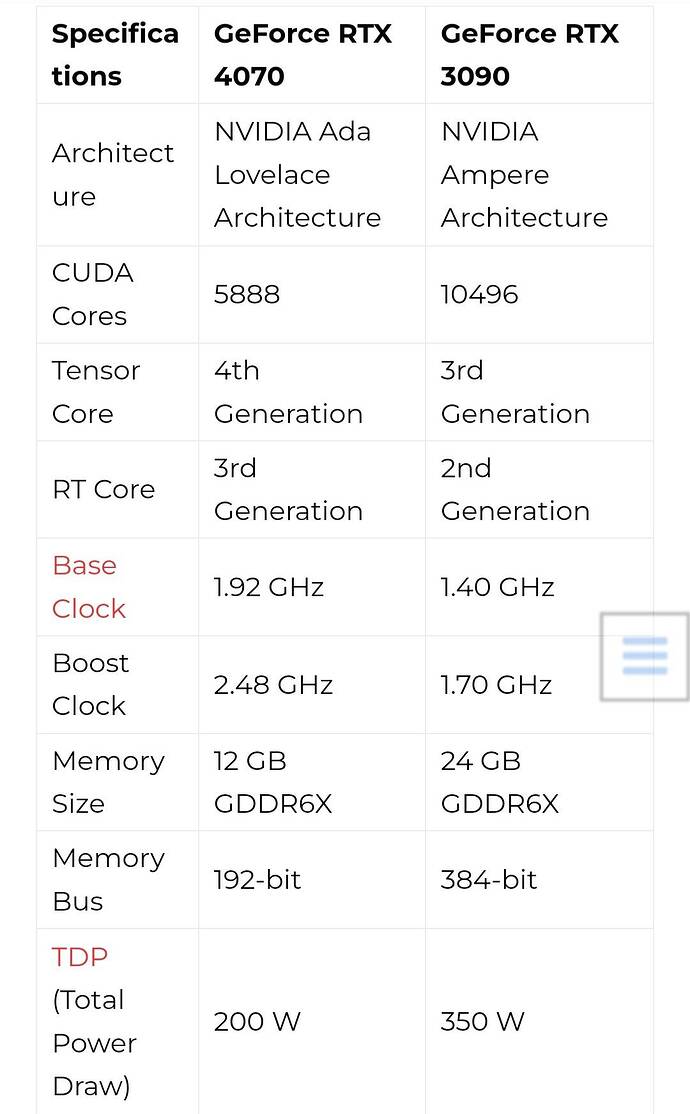The image size is (690, 1114).
Task: Click the Specifications header cell
Action: coord(115,54)
